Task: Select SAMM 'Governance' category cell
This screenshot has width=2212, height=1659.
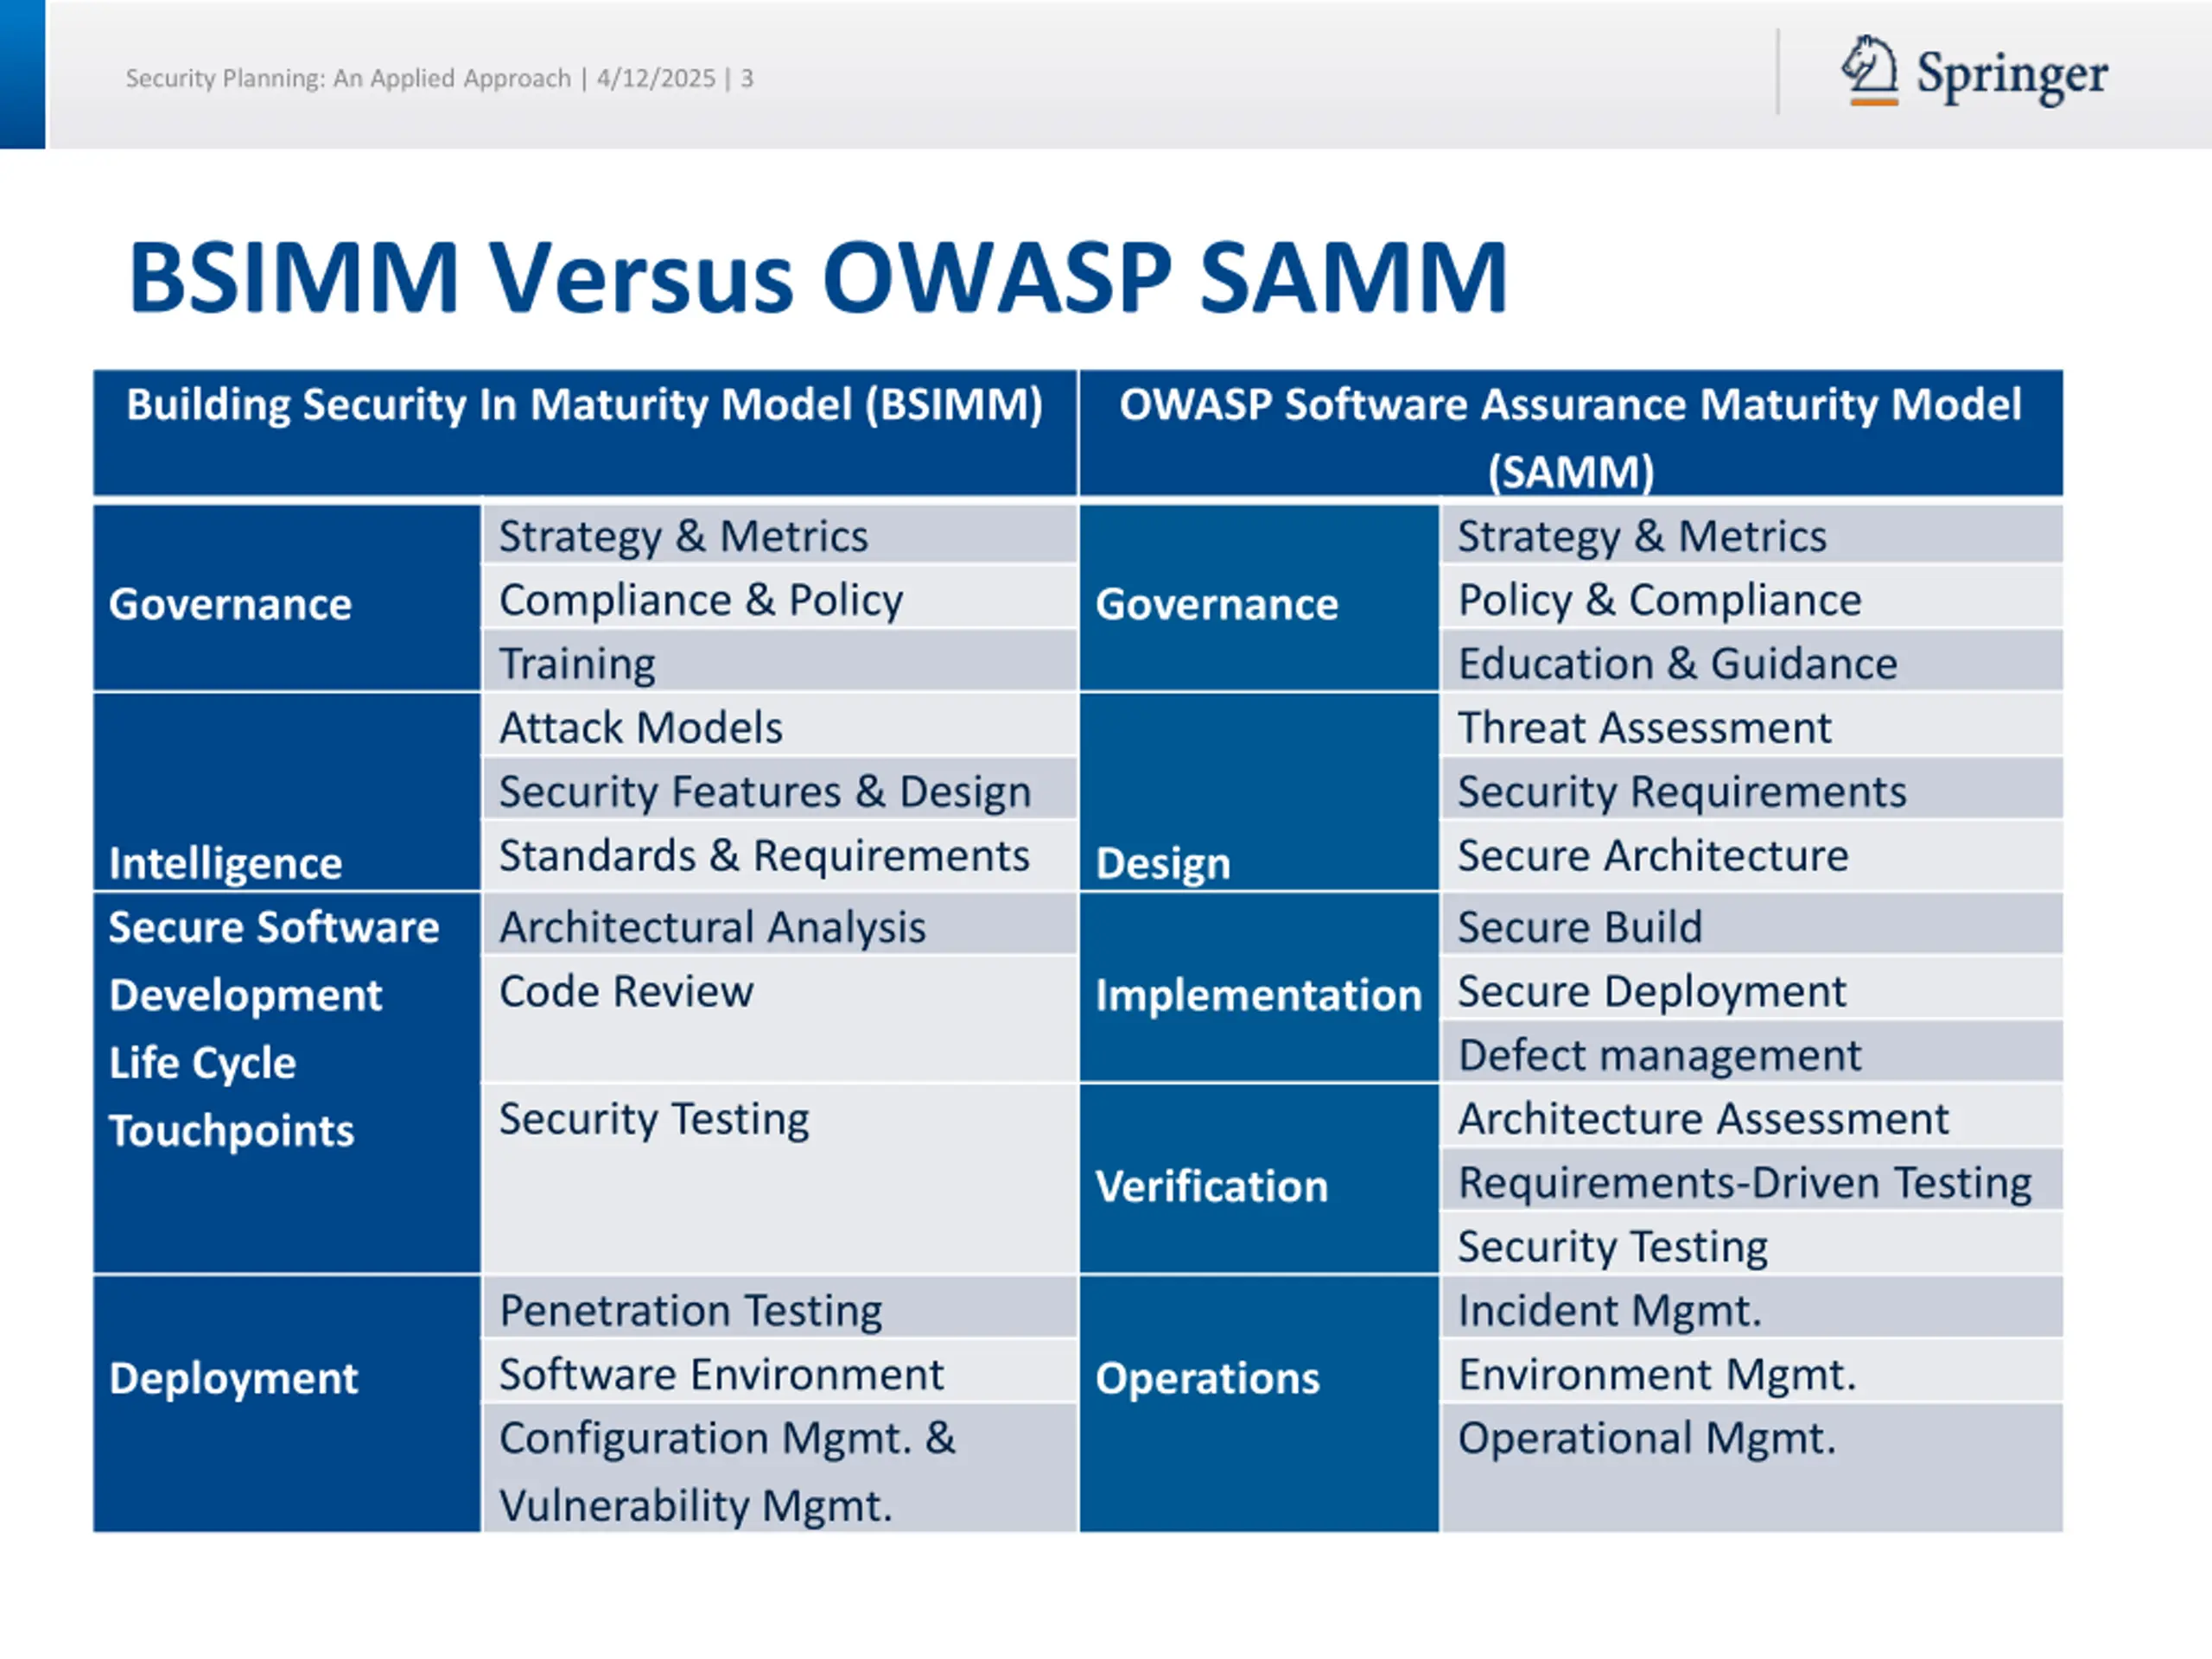Action: click(1259, 598)
